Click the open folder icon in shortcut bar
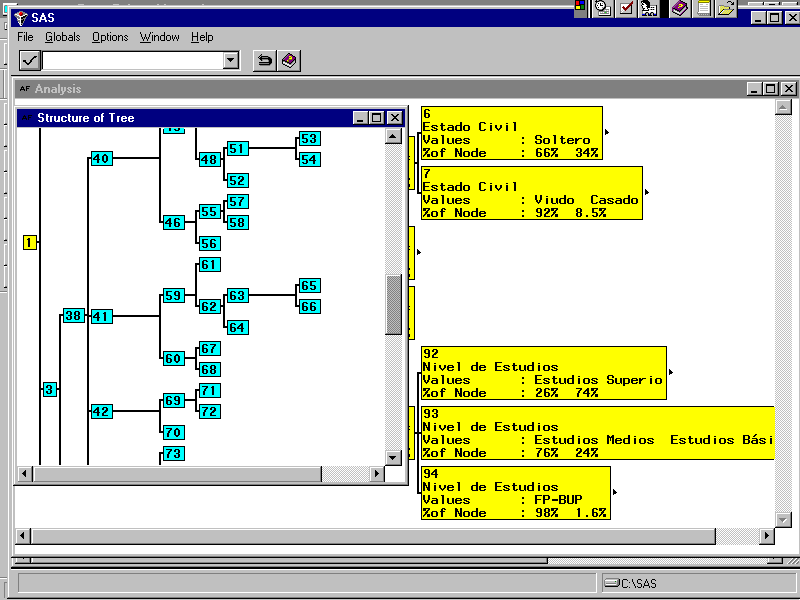This screenshot has width=800, height=600. pos(727,8)
